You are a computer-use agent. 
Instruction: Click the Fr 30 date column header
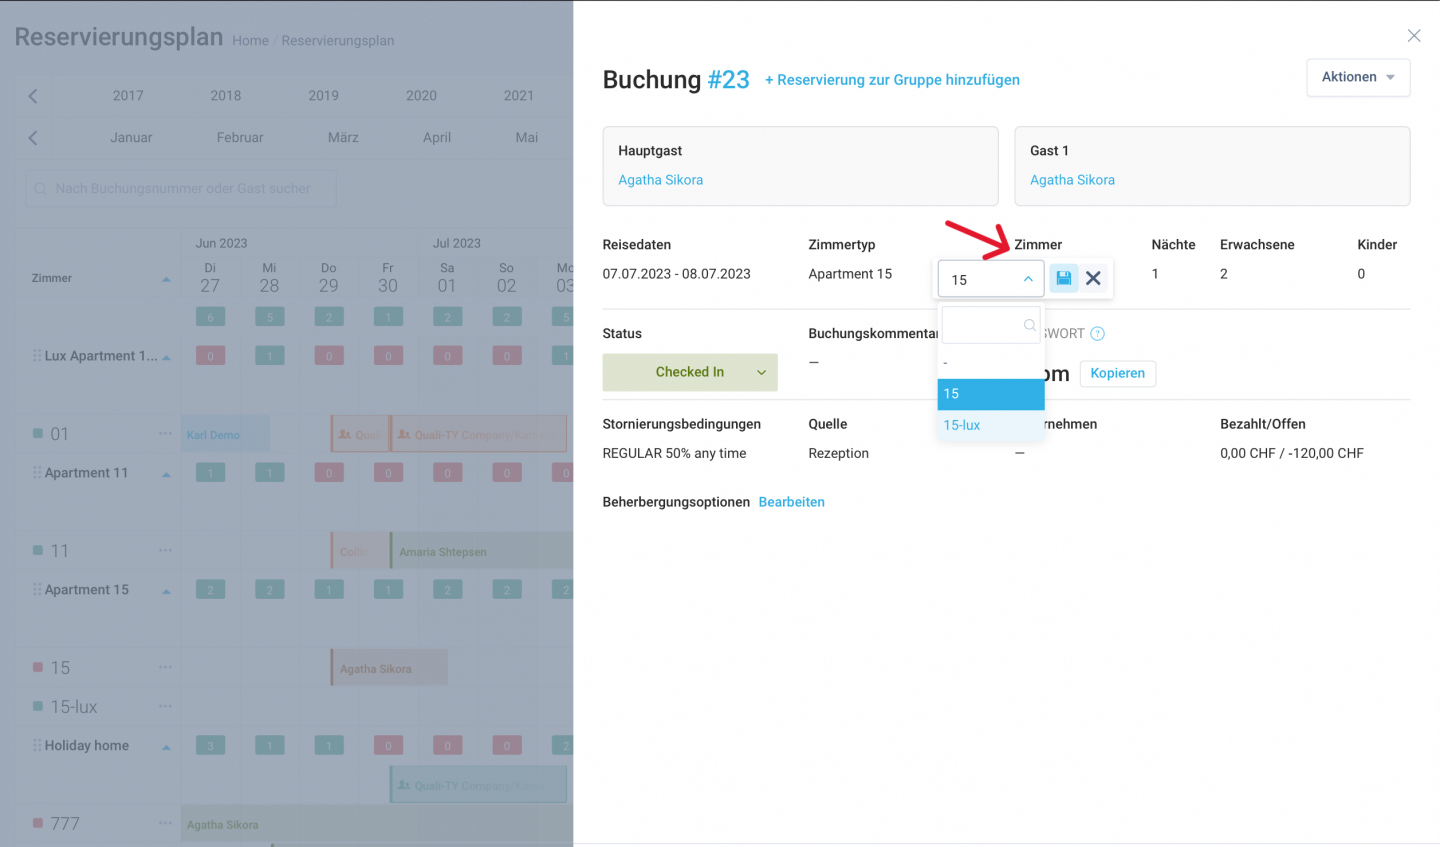[388, 278]
